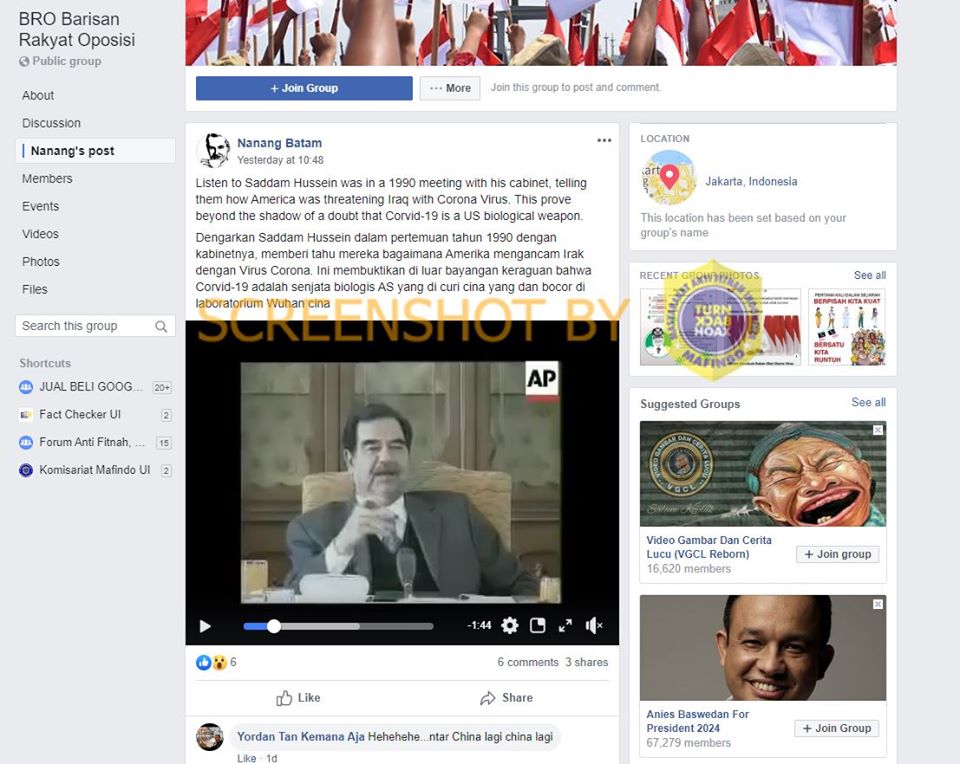Open the 6 comments link
This screenshot has height=764, width=960.
coord(528,662)
